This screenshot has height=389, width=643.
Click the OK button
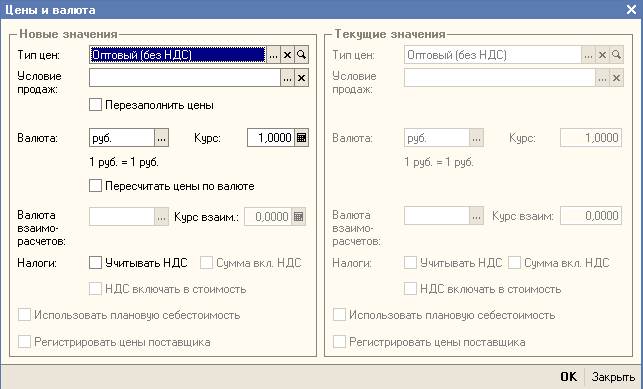coord(569,376)
